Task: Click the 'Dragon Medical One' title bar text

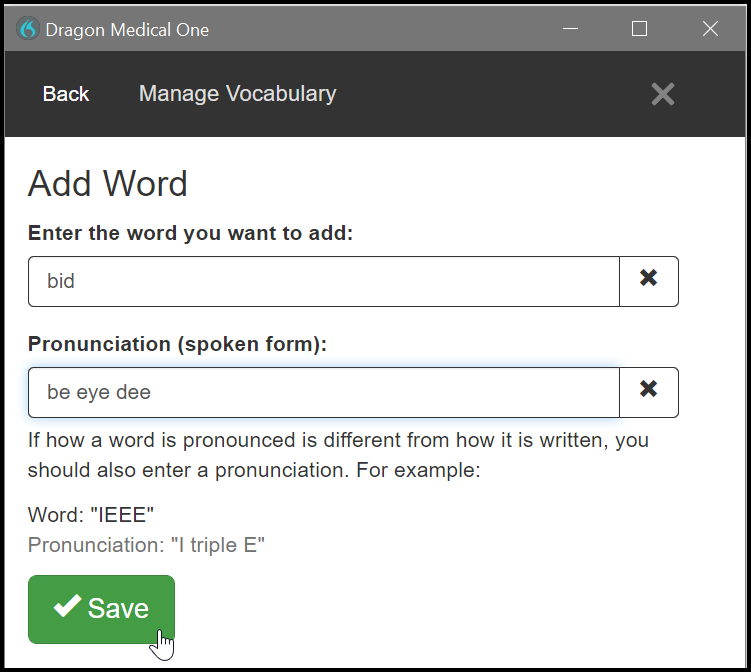Action: 127,30
